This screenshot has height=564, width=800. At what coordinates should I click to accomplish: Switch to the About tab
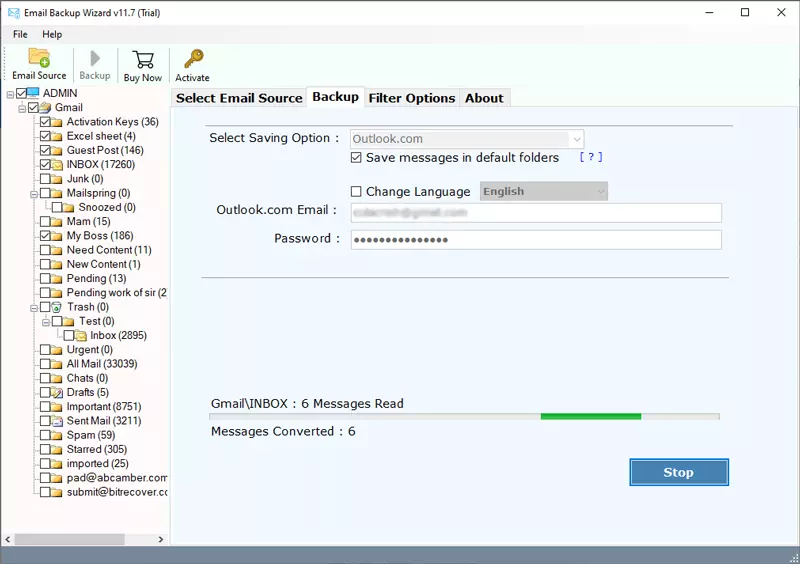(484, 98)
